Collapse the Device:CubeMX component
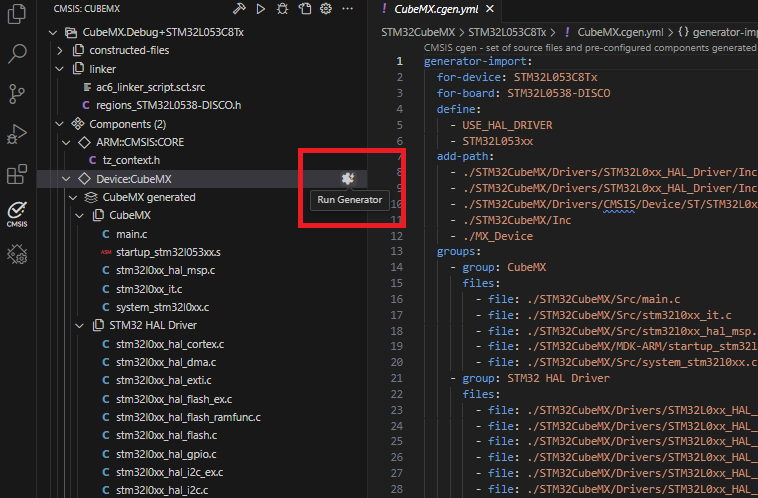 66,179
